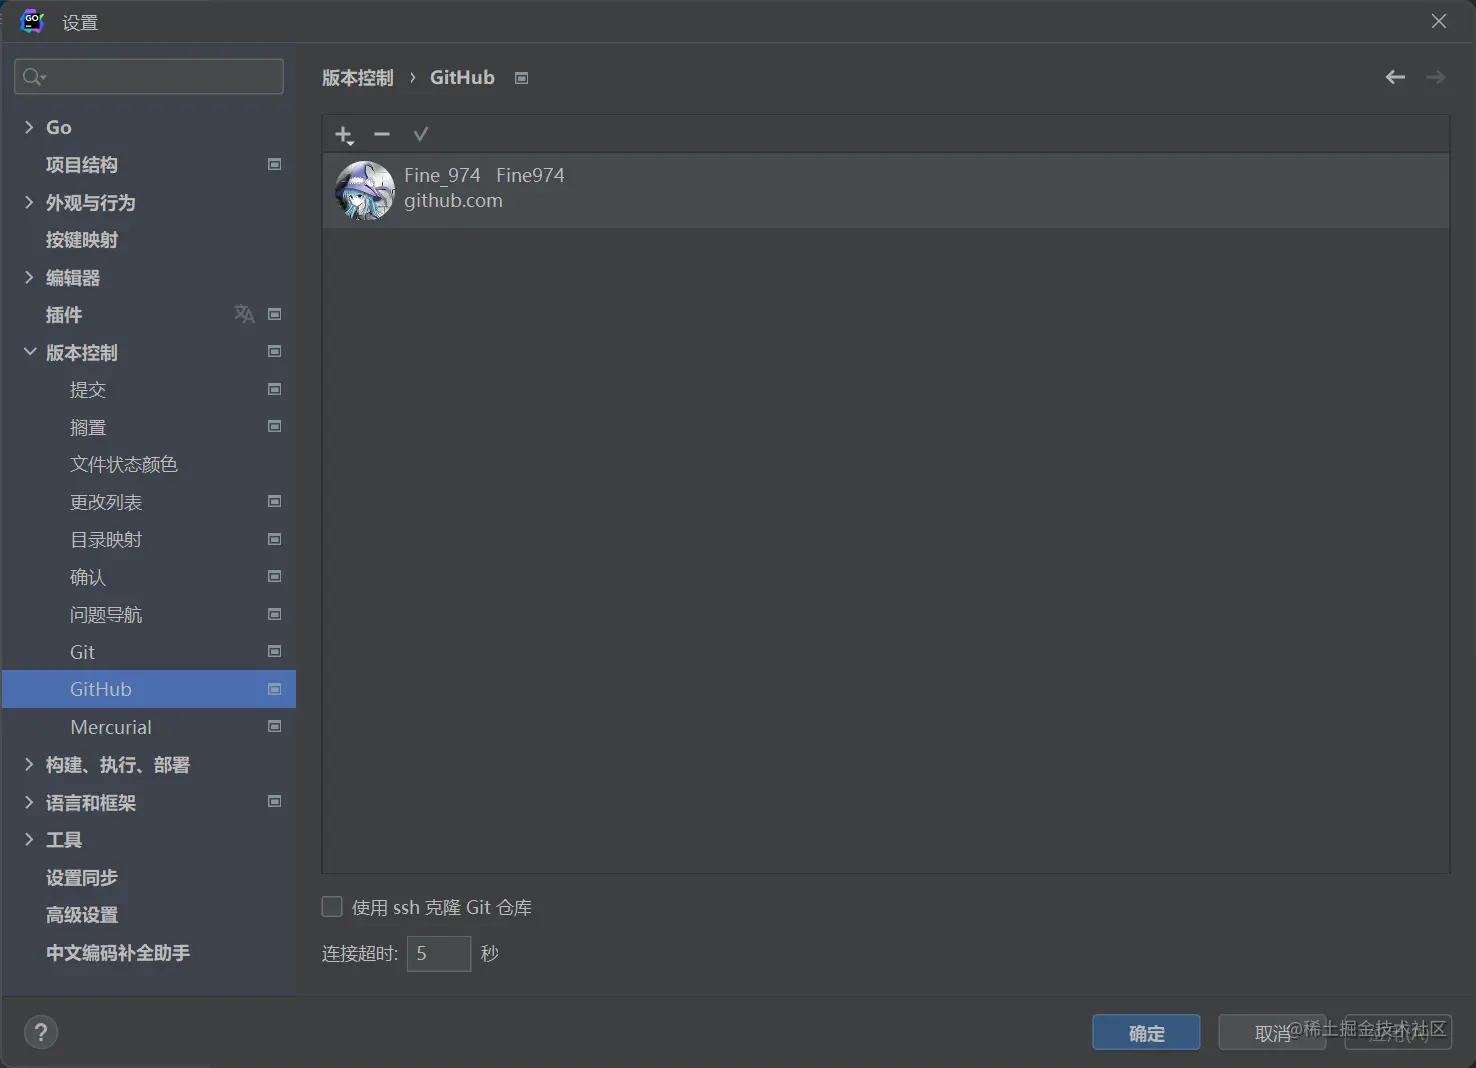Image resolution: width=1476 pixels, height=1068 pixels.
Task: Navigate forward with the right arrow
Action: tap(1435, 77)
